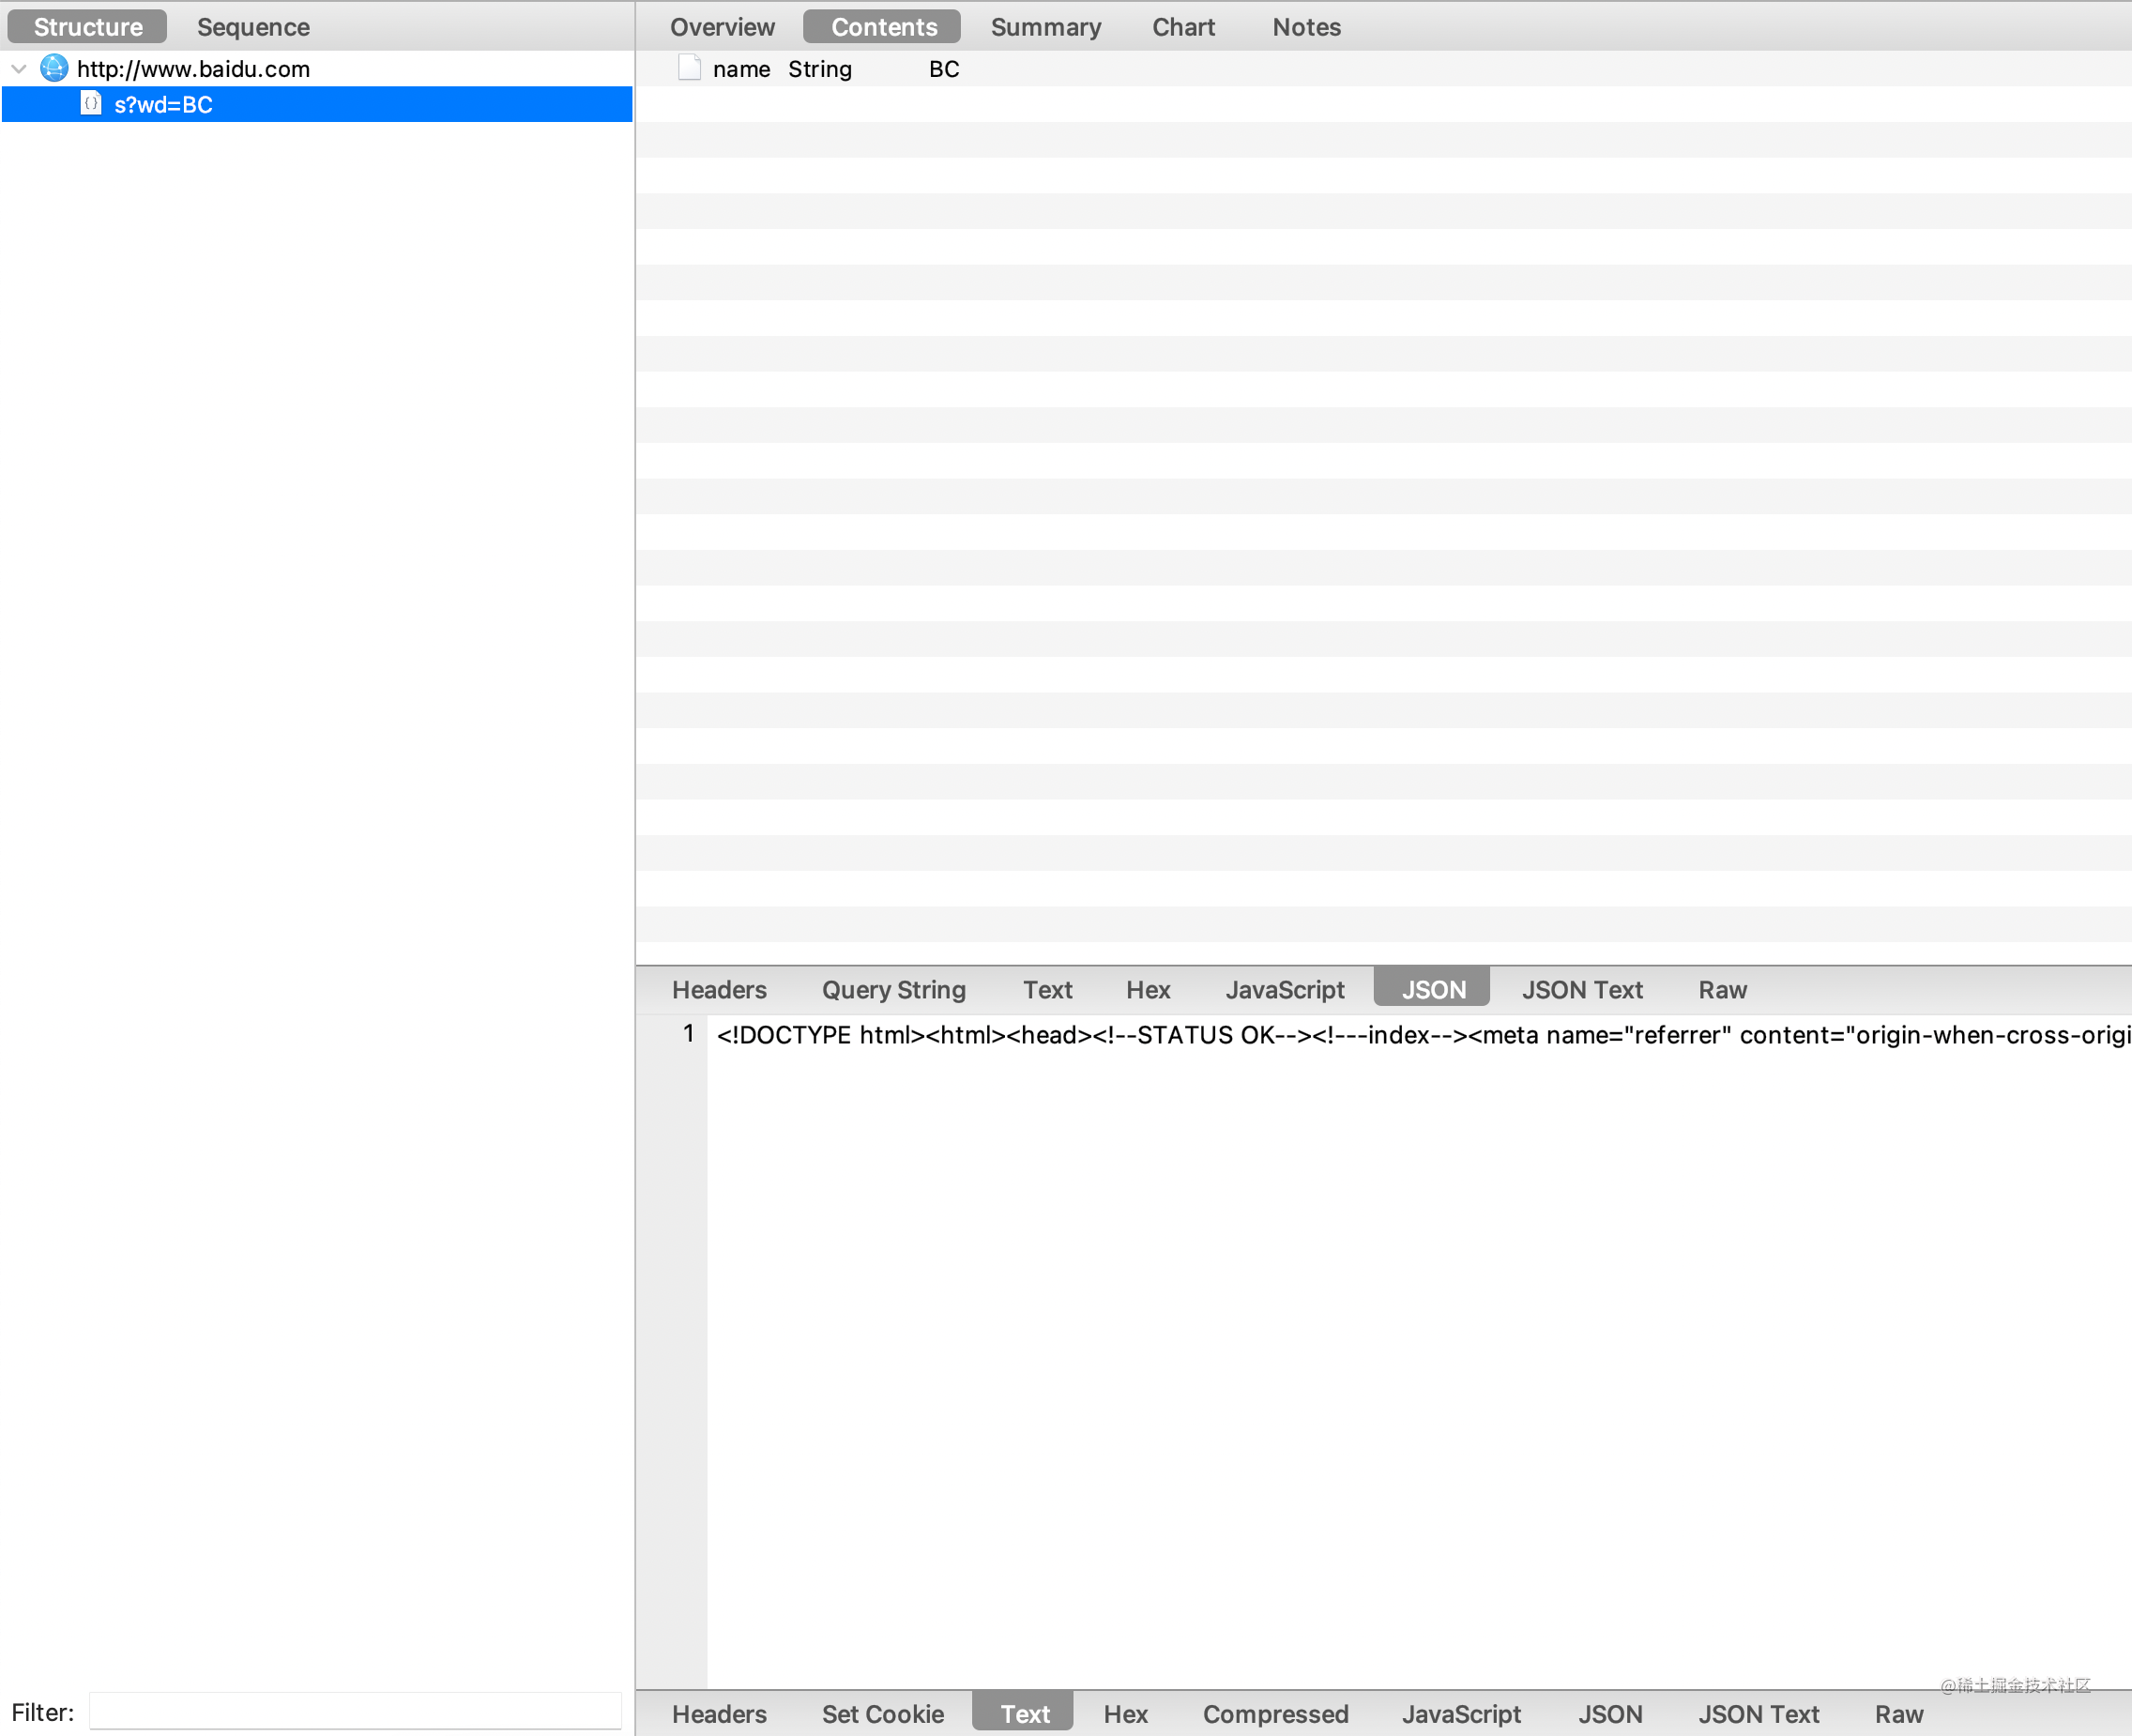Select the Structure view tab
The height and width of the screenshot is (1736, 2132).
click(x=88, y=27)
